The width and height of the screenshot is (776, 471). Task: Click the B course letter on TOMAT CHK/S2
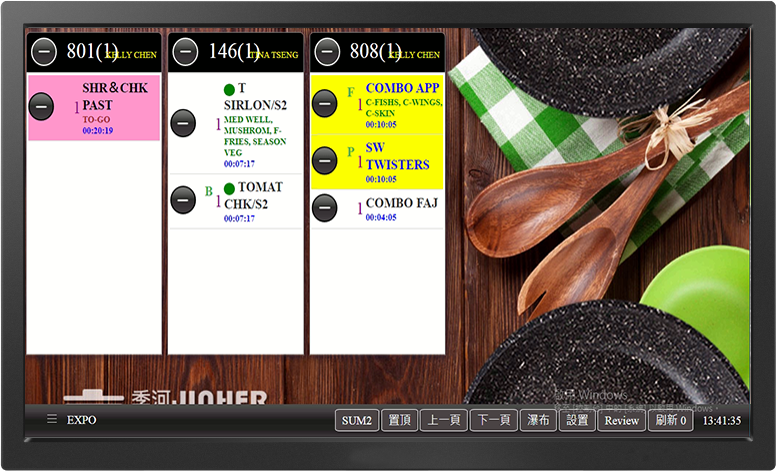(209, 191)
